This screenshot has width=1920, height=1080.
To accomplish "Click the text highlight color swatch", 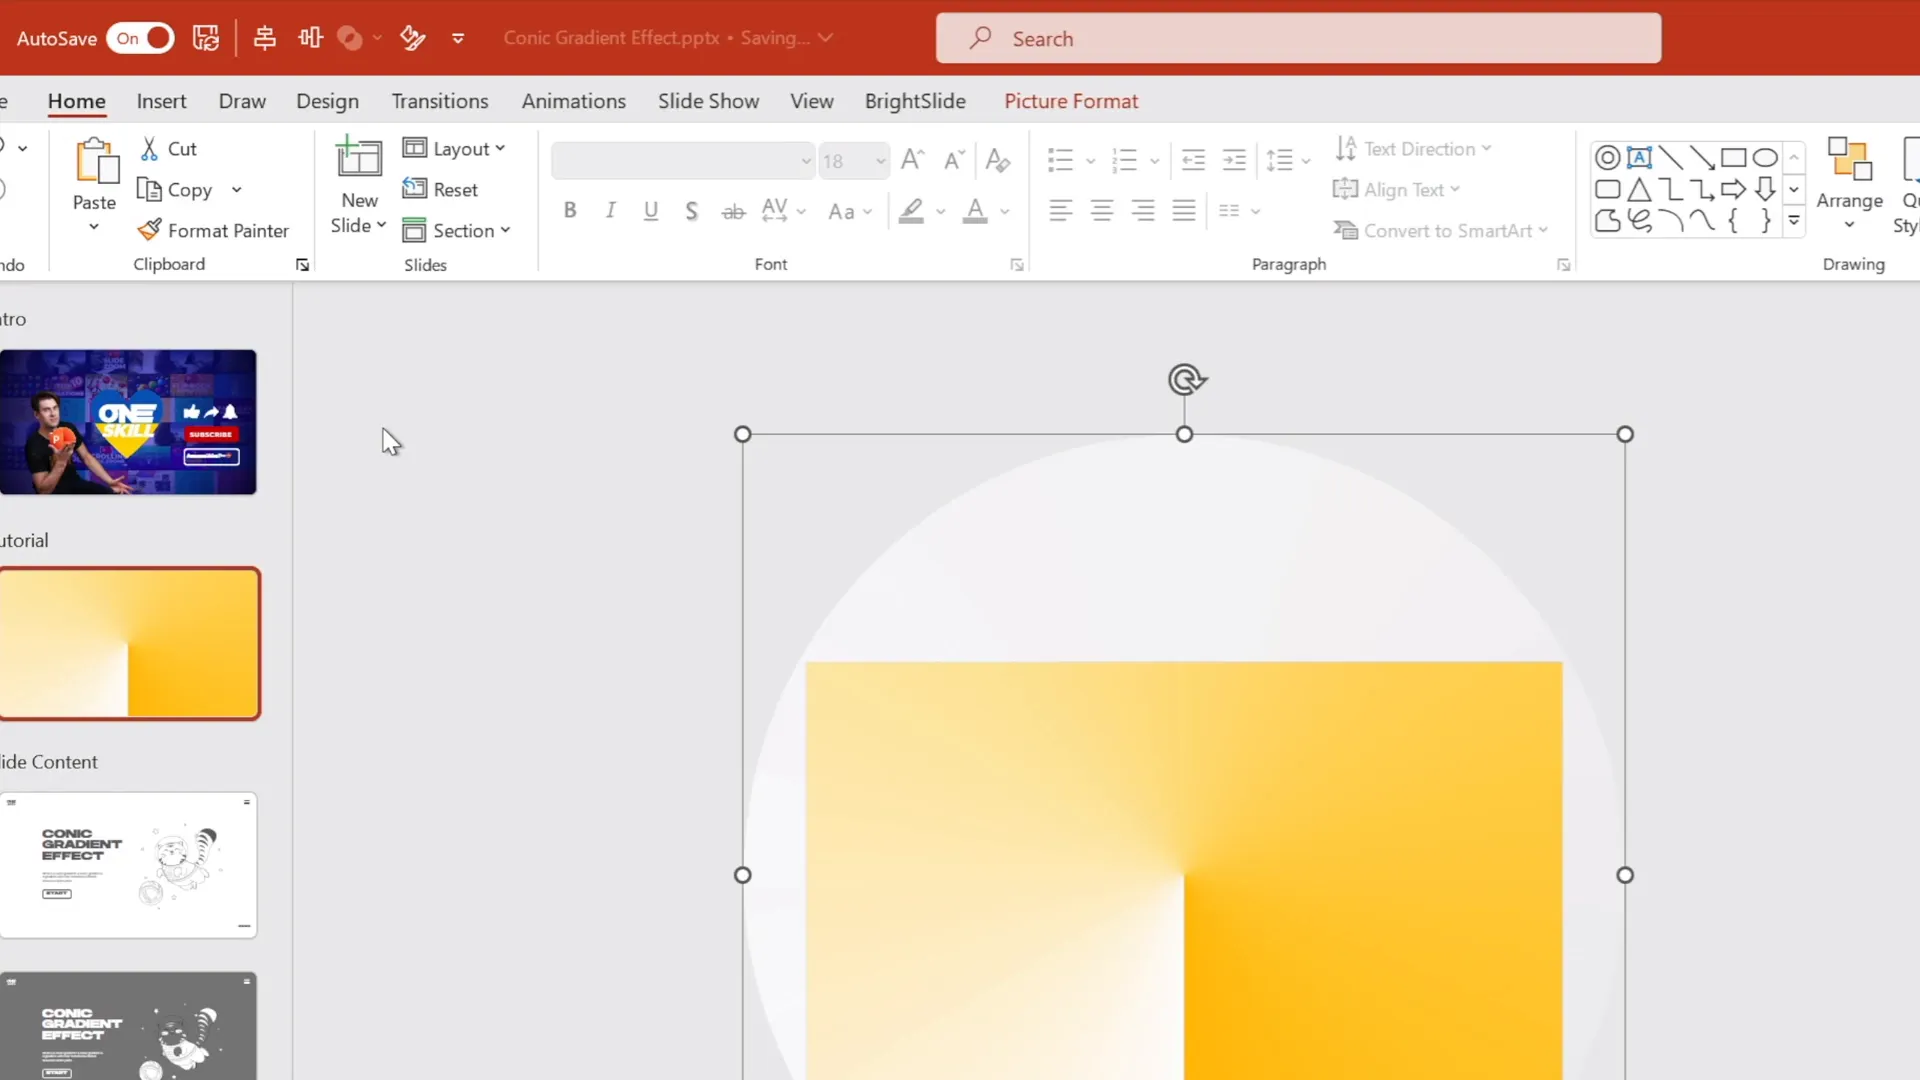I will point(911,211).
